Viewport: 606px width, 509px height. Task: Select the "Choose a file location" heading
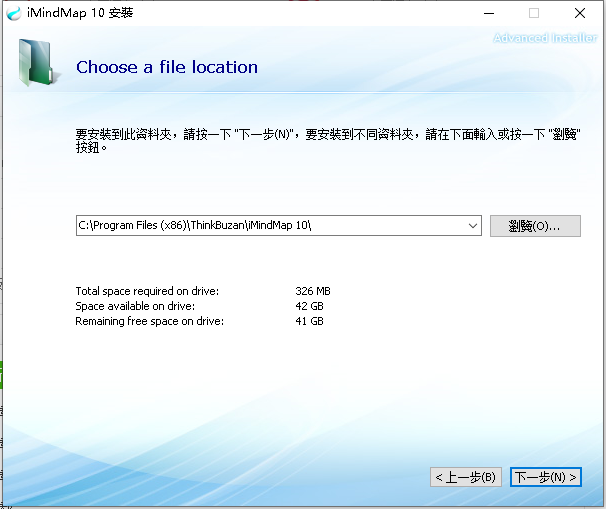coord(167,67)
